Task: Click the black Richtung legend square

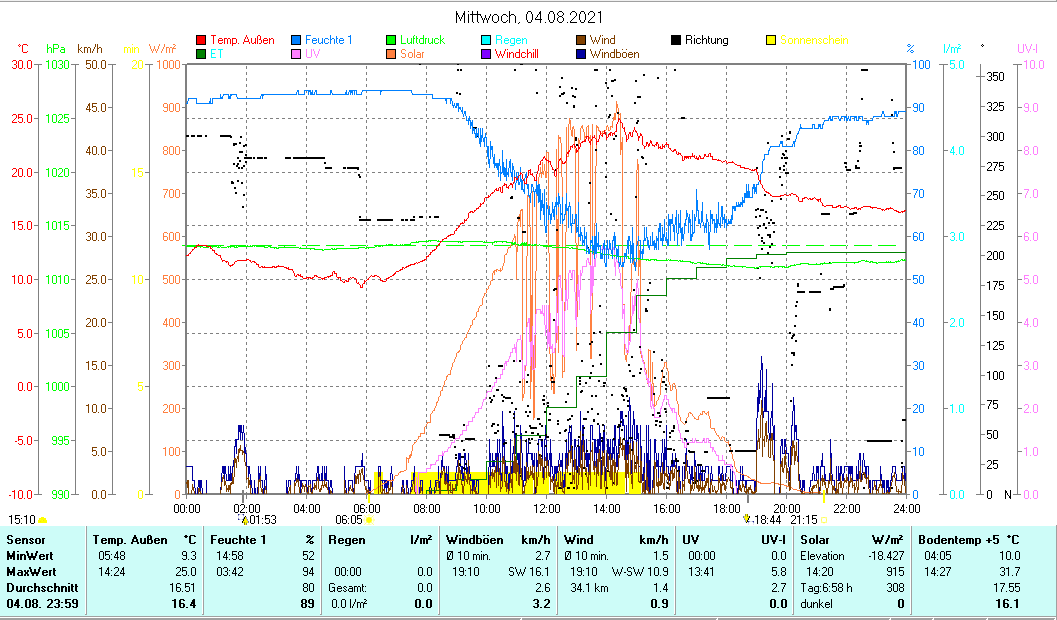Action: 676,41
